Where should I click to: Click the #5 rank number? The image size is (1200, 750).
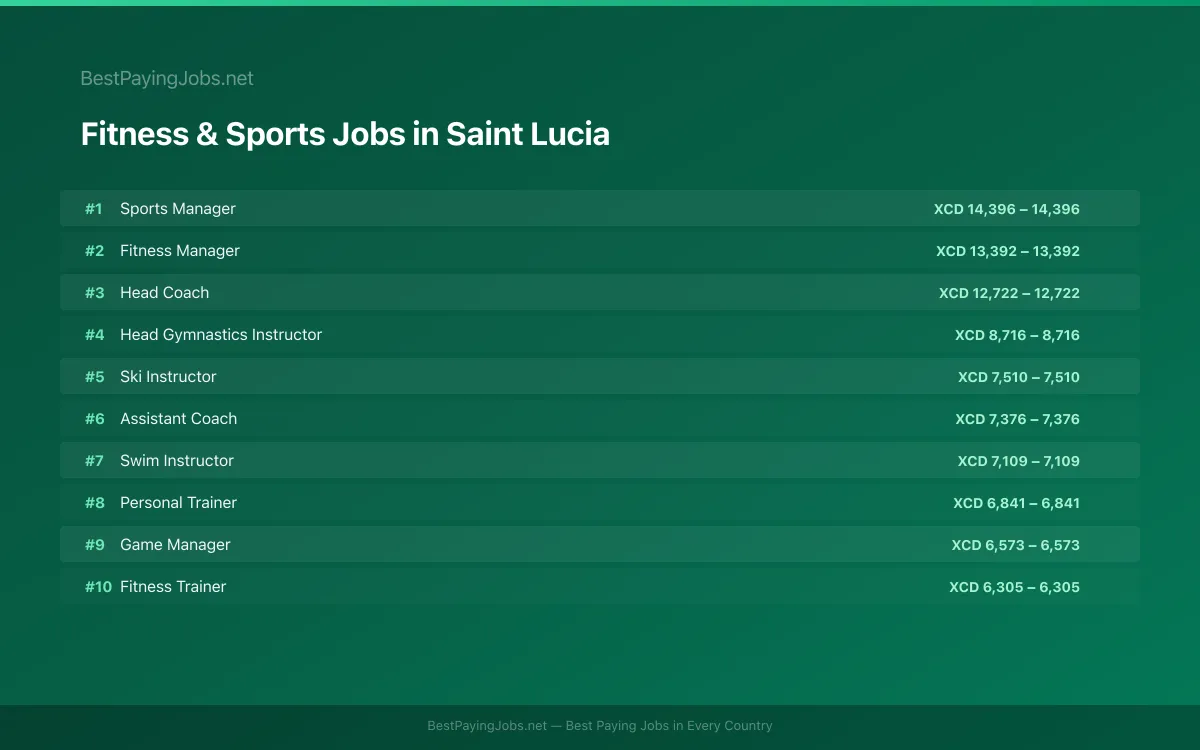click(94, 377)
